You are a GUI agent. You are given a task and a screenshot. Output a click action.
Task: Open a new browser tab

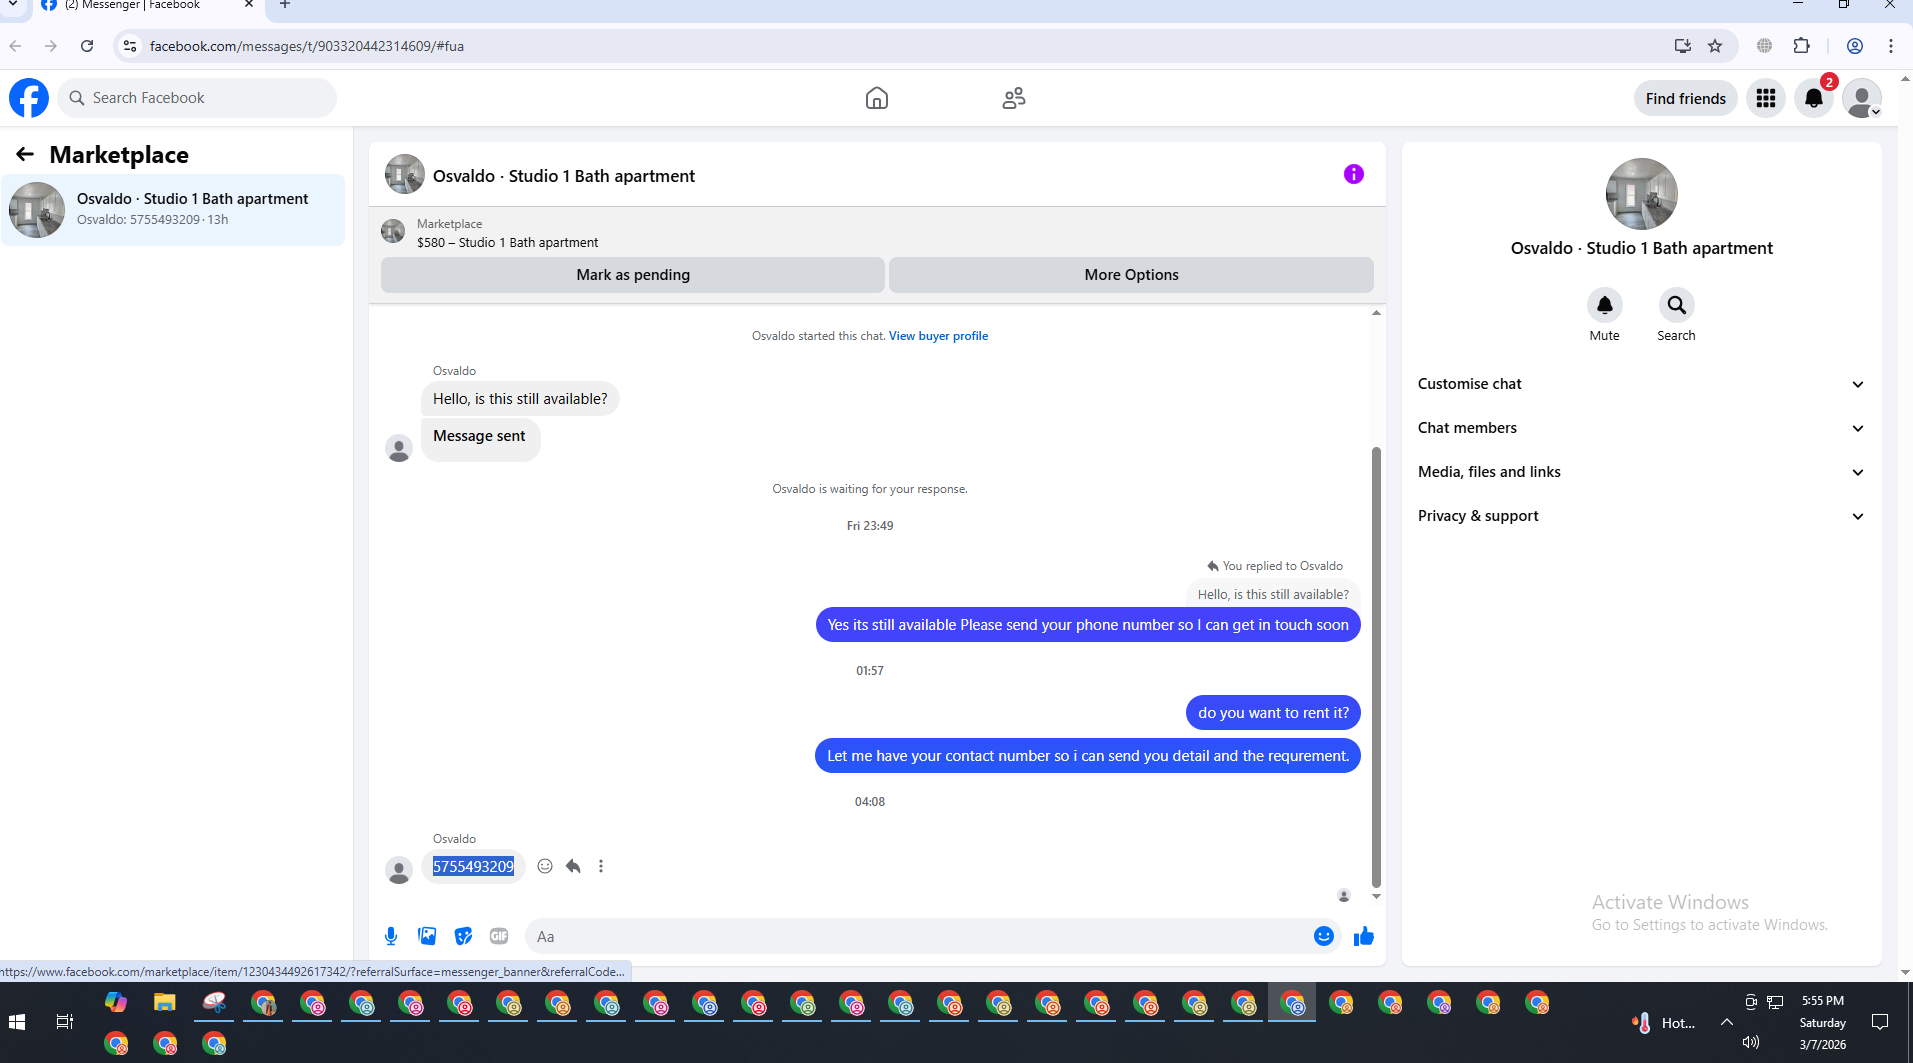point(285,6)
